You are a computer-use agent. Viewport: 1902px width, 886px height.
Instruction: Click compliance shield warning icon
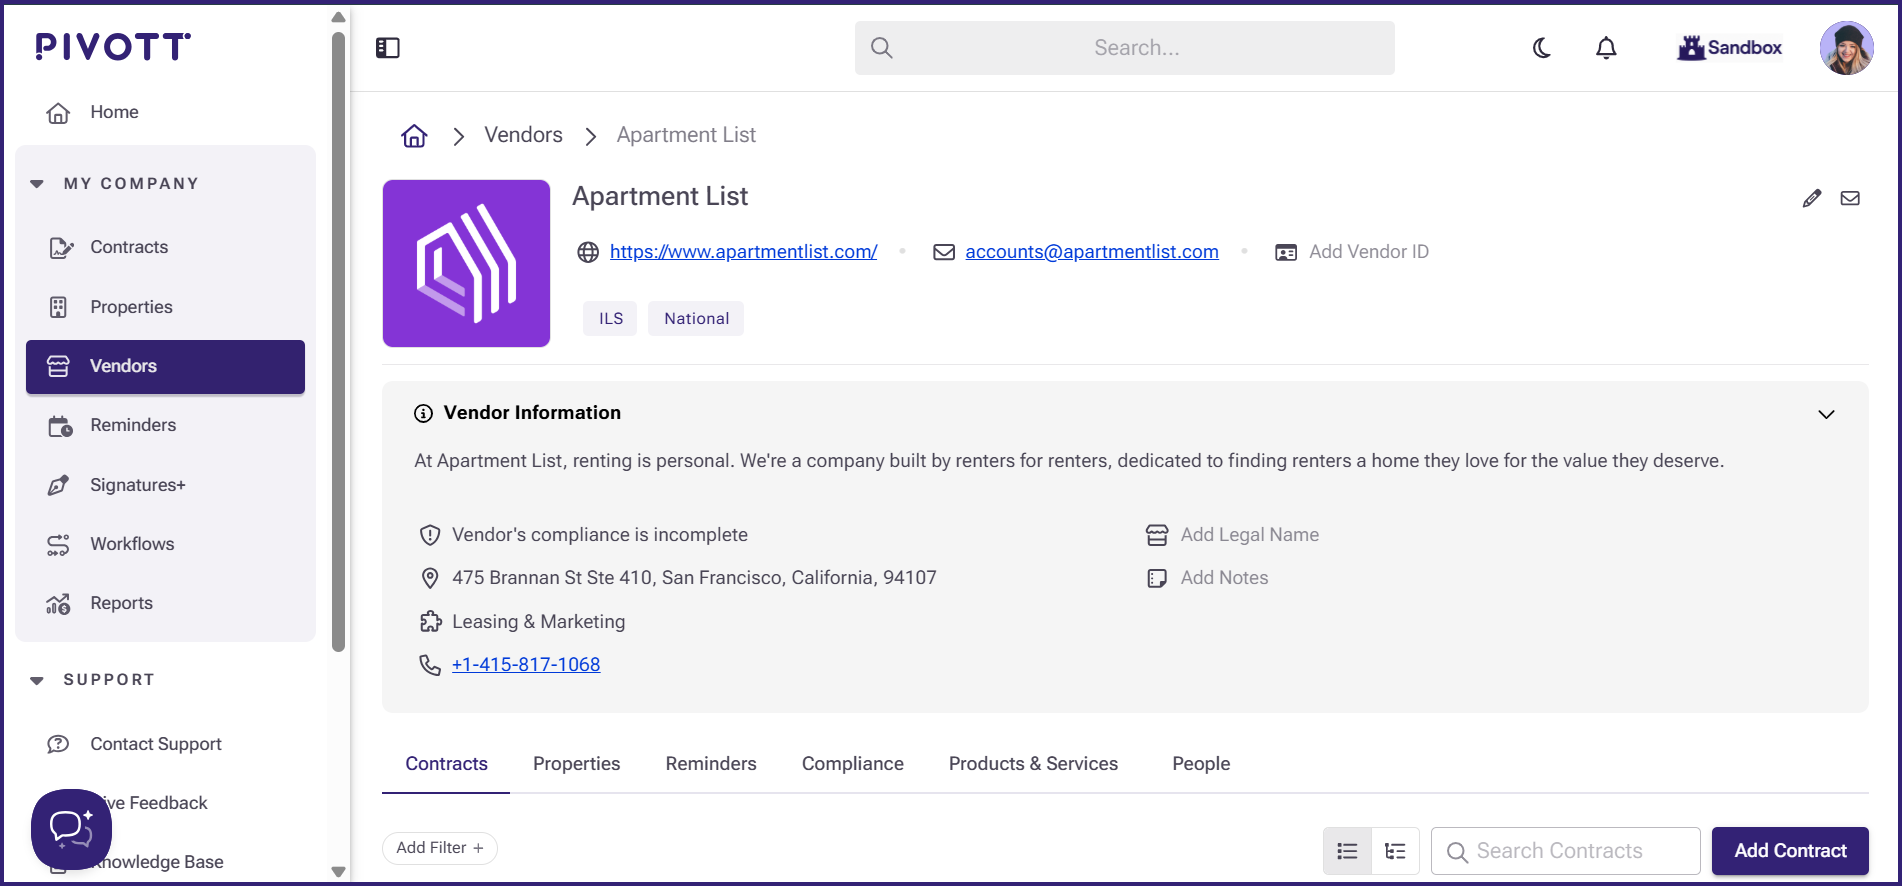click(430, 535)
